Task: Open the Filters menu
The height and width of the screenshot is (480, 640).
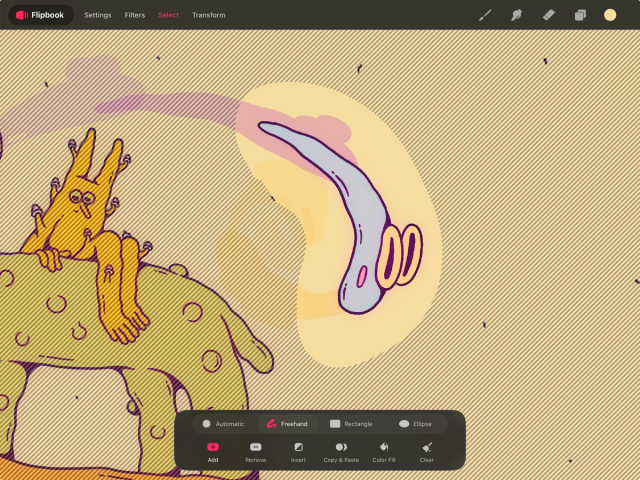Action: [x=135, y=15]
